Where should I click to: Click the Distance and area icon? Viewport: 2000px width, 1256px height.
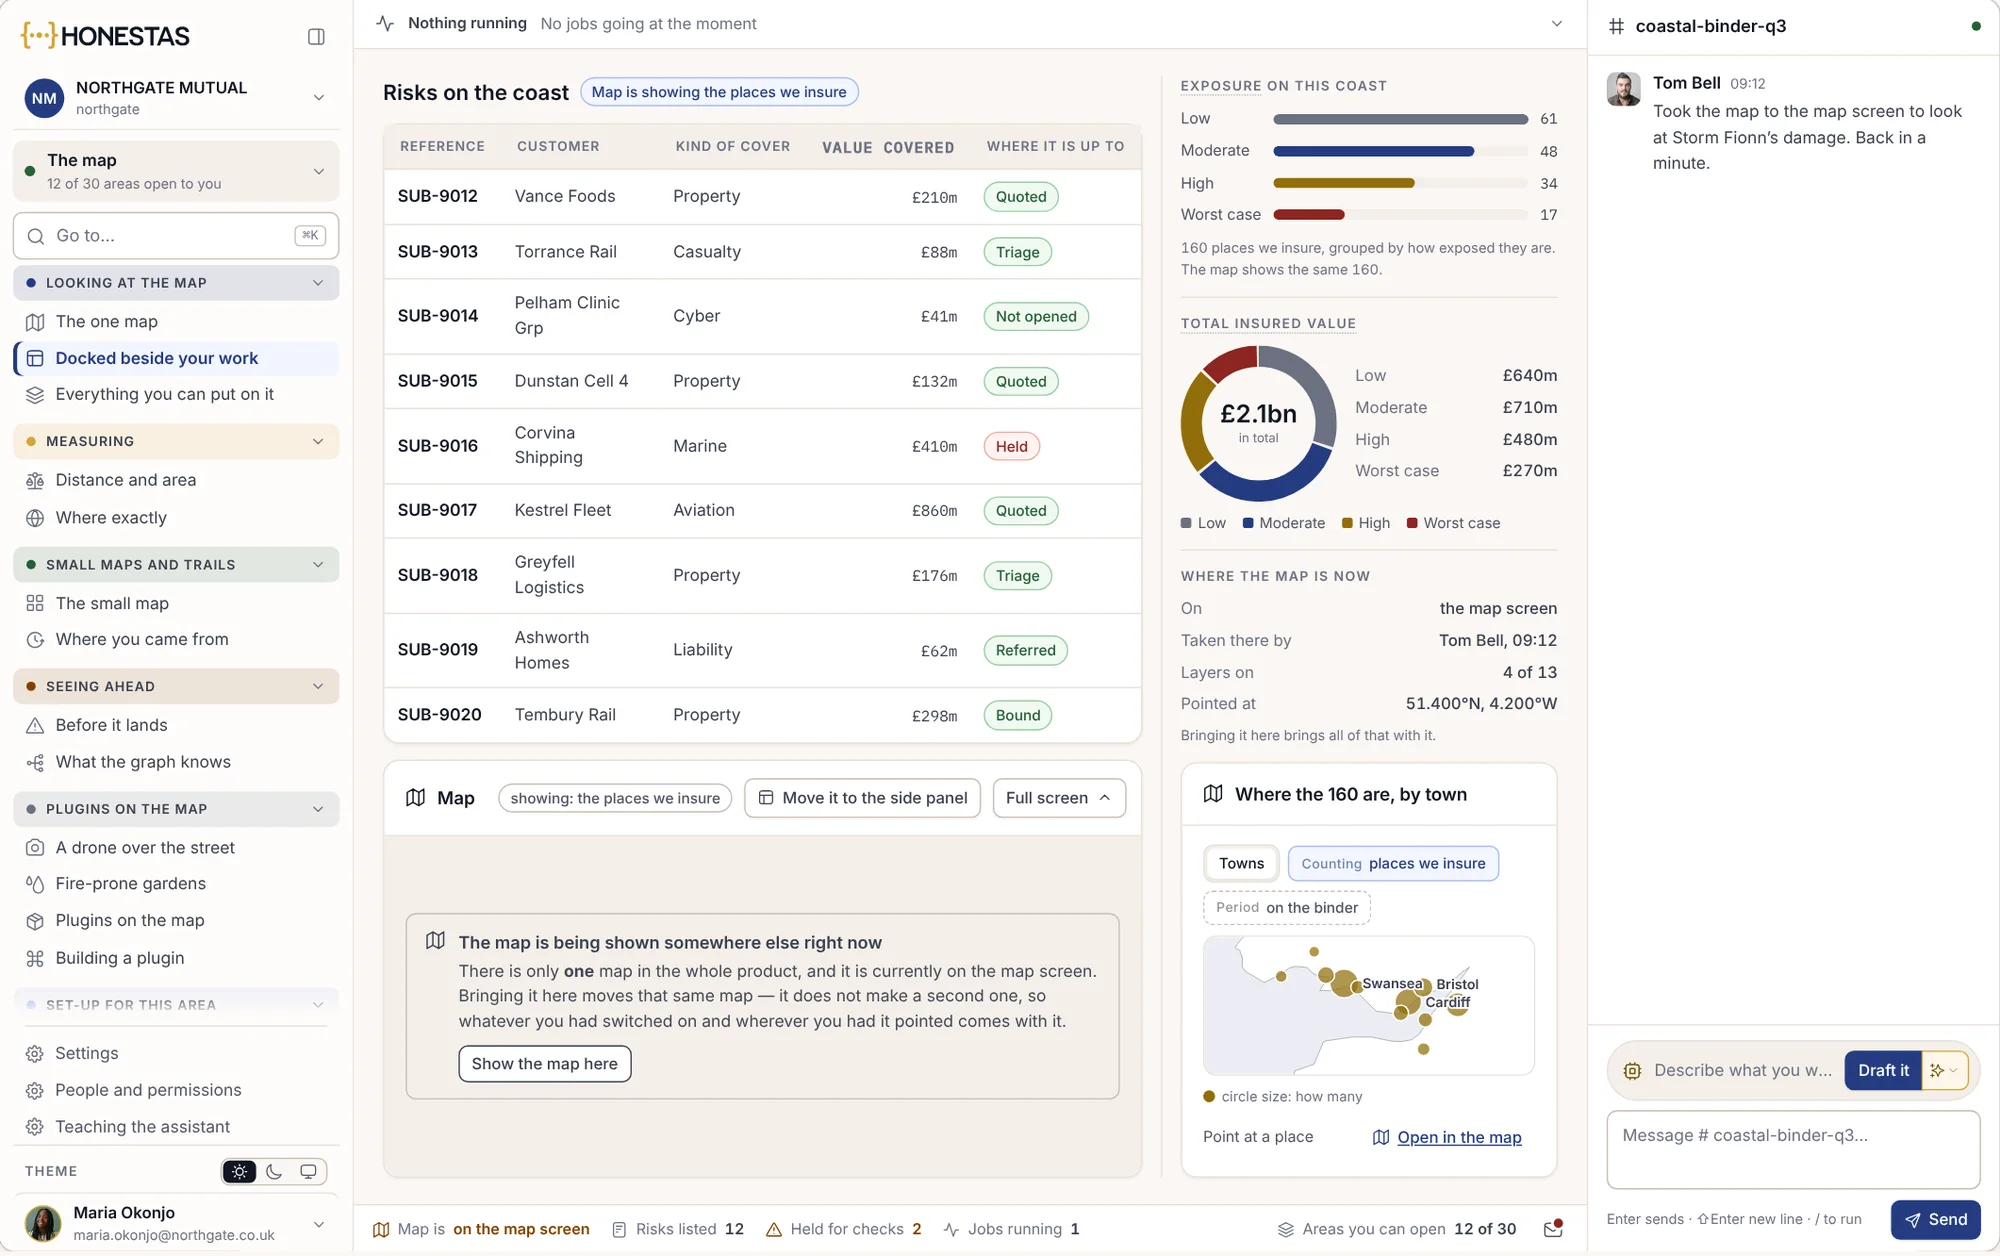[35, 481]
